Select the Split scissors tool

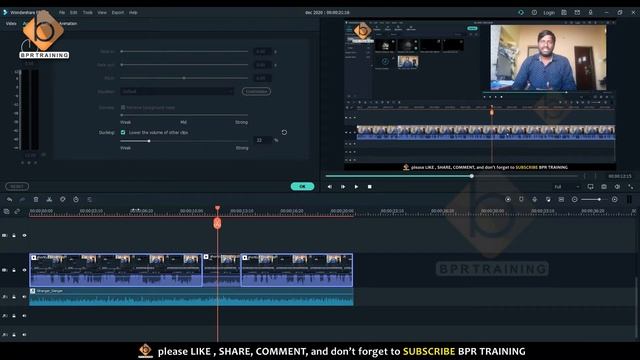(x=49, y=200)
